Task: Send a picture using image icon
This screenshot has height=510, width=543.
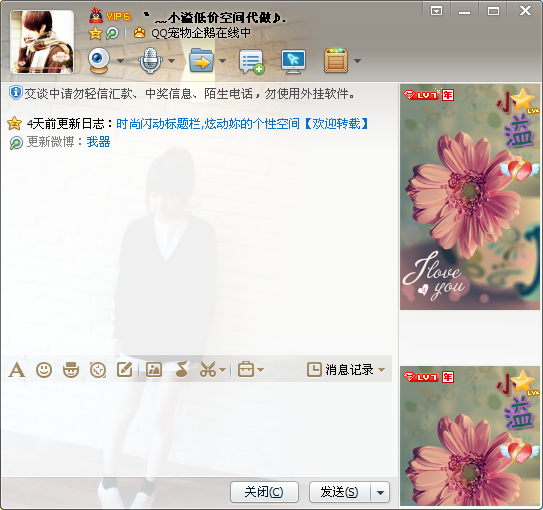Action: (x=154, y=370)
